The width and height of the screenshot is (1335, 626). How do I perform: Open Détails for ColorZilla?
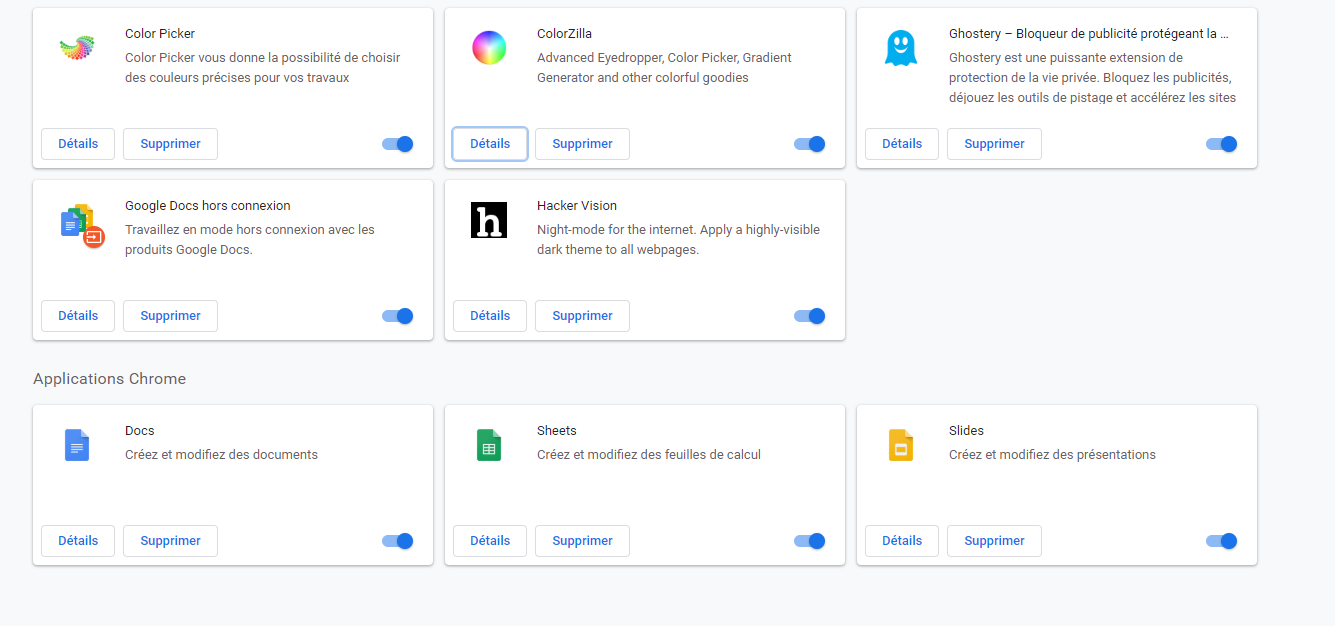490,144
